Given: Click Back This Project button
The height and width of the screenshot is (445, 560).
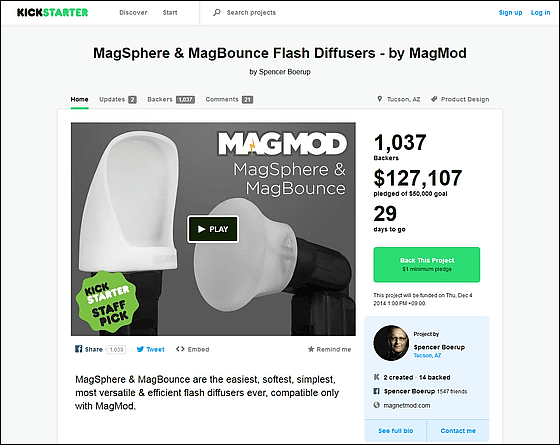Looking at the screenshot, I should [427, 265].
